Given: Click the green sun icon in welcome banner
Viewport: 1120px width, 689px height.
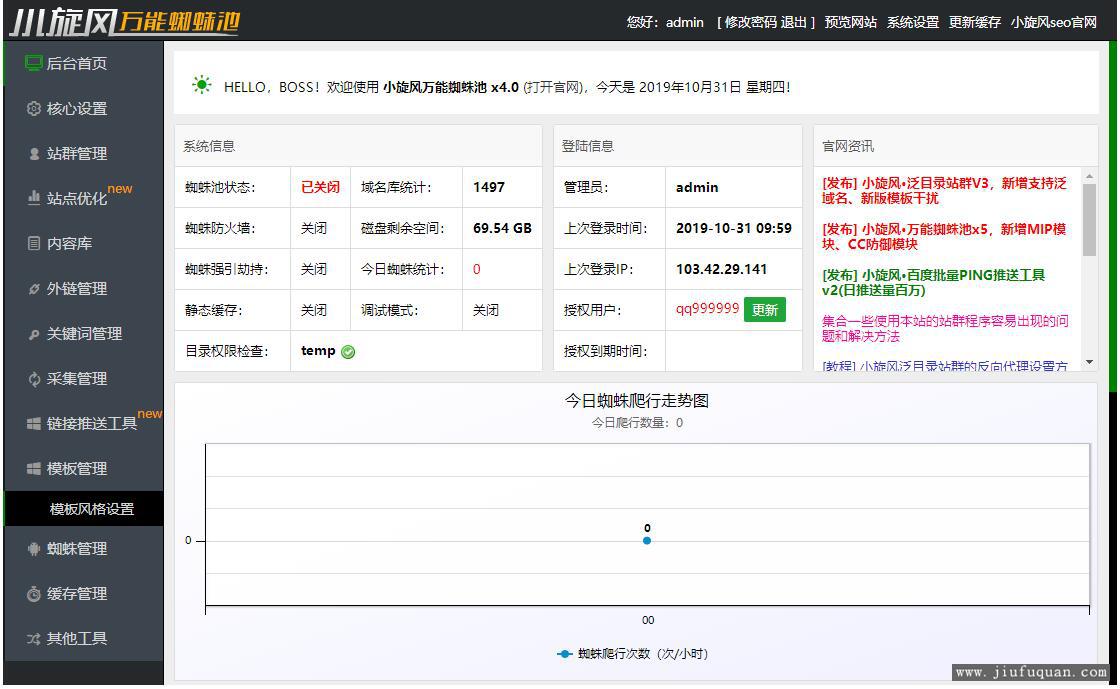Looking at the screenshot, I should (201, 86).
